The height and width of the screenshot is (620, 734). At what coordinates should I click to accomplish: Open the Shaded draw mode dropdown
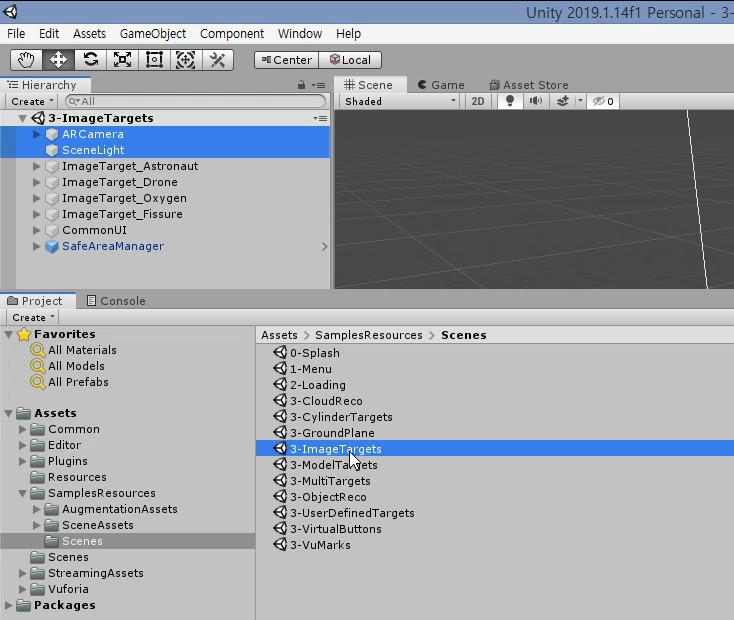(400, 101)
